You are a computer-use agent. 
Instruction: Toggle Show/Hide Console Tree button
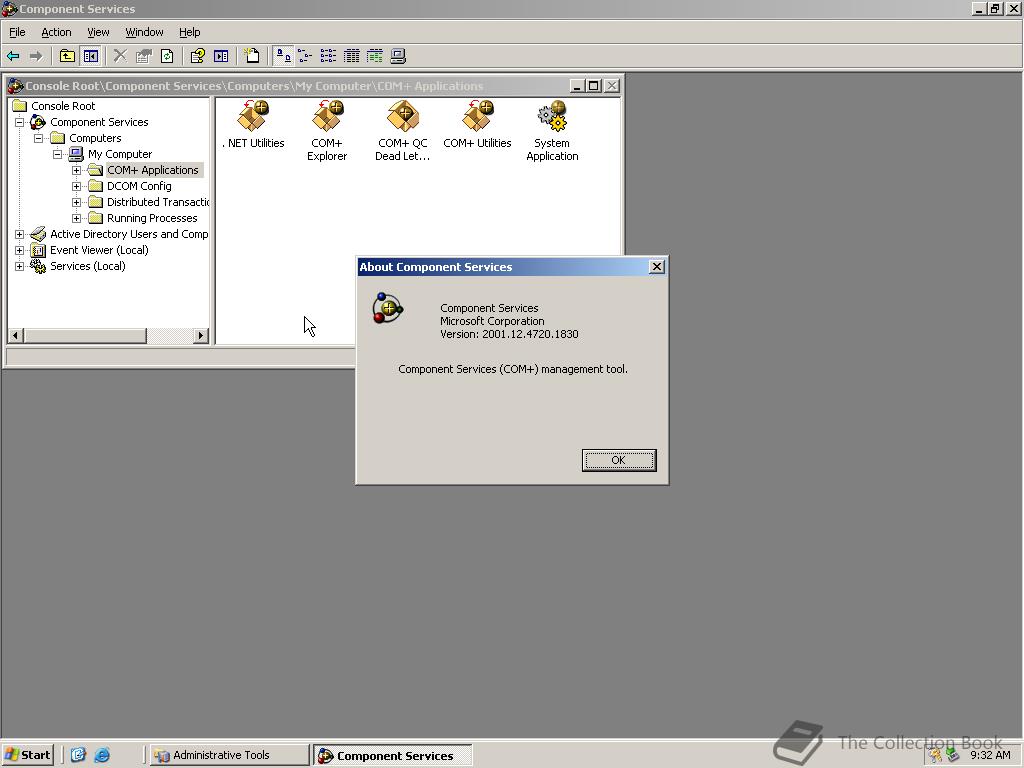click(x=90, y=56)
